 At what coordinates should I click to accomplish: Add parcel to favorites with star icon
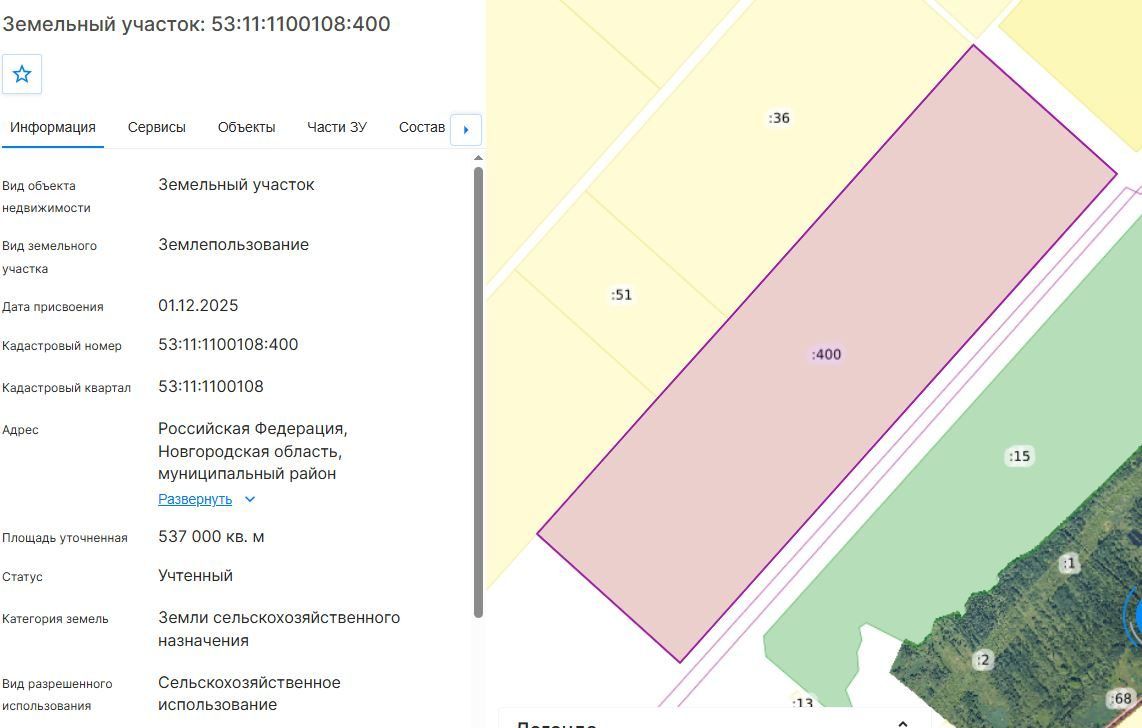click(22, 74)
